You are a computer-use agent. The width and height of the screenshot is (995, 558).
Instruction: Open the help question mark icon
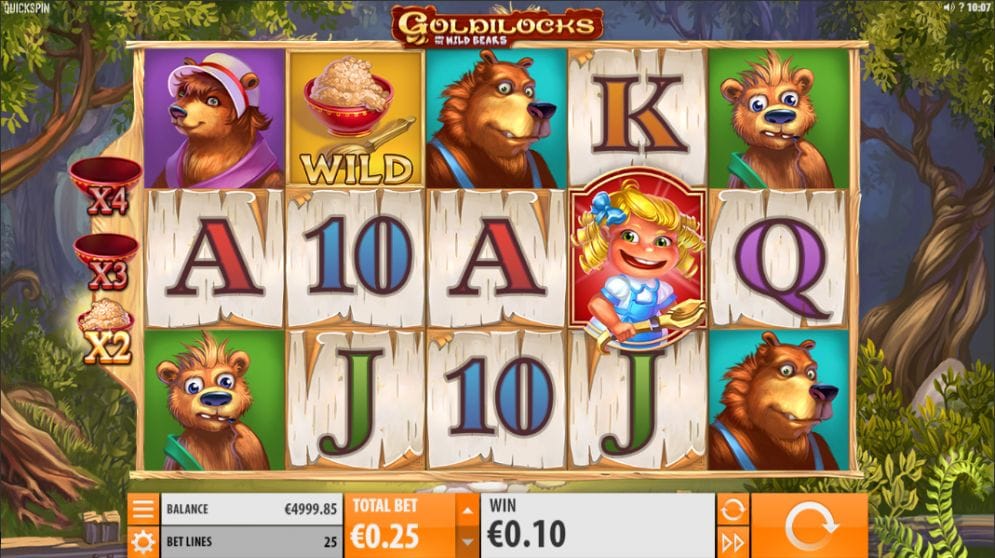(961, 7)
